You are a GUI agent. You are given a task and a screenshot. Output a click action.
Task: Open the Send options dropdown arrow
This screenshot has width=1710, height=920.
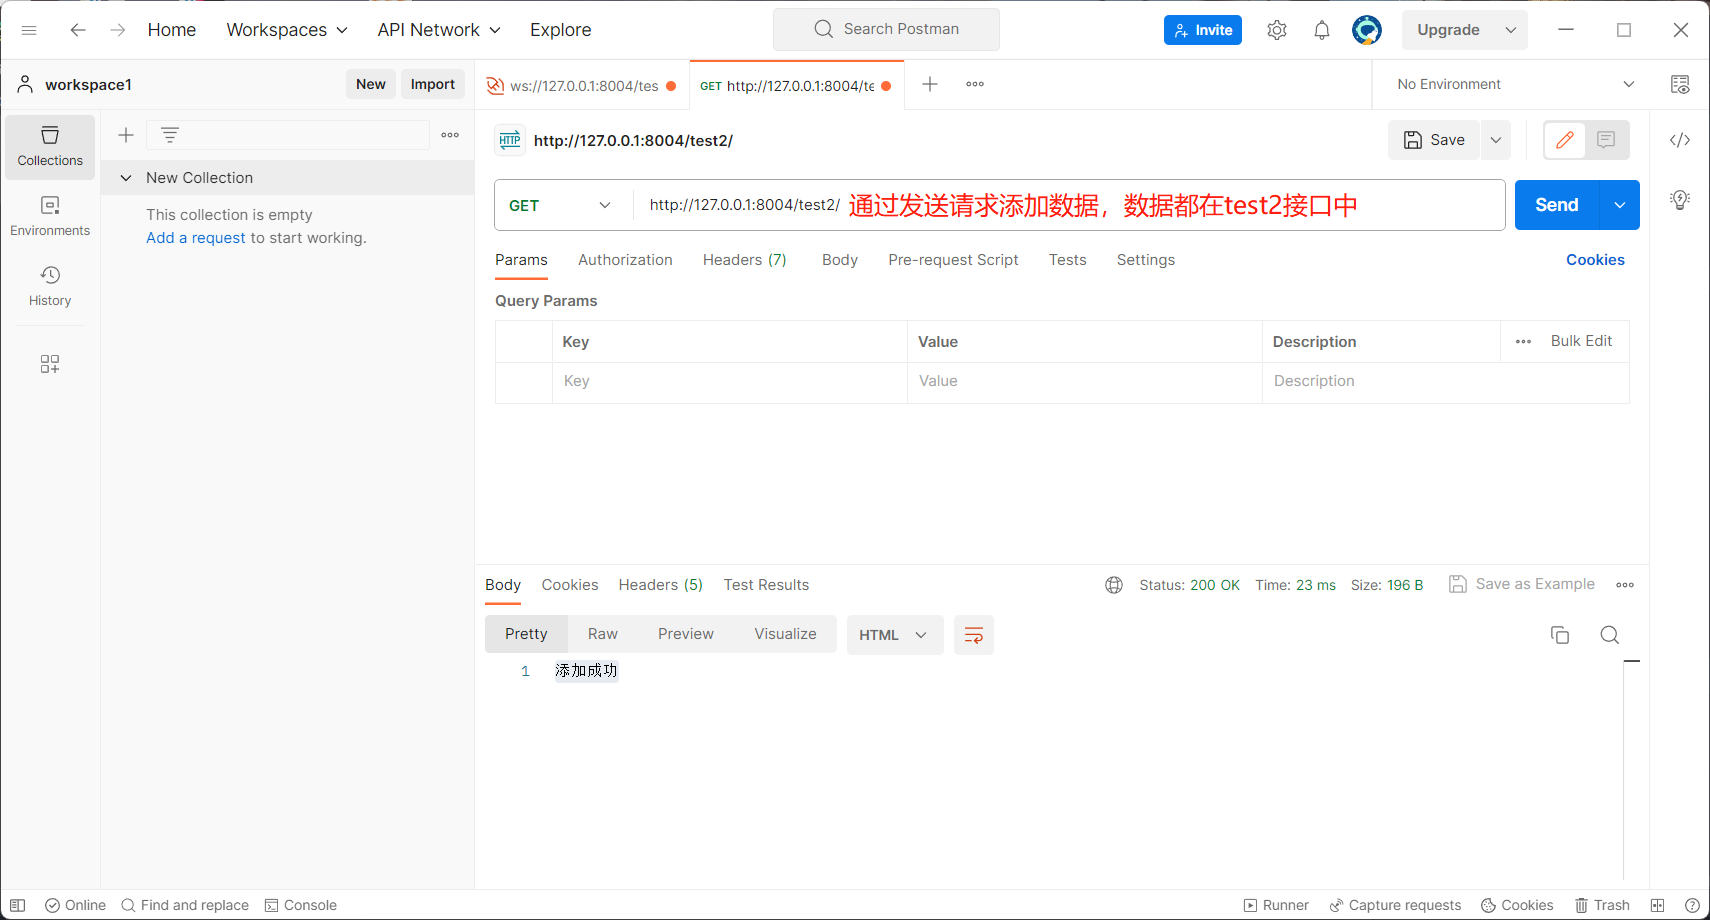(x=1620, y=205)
